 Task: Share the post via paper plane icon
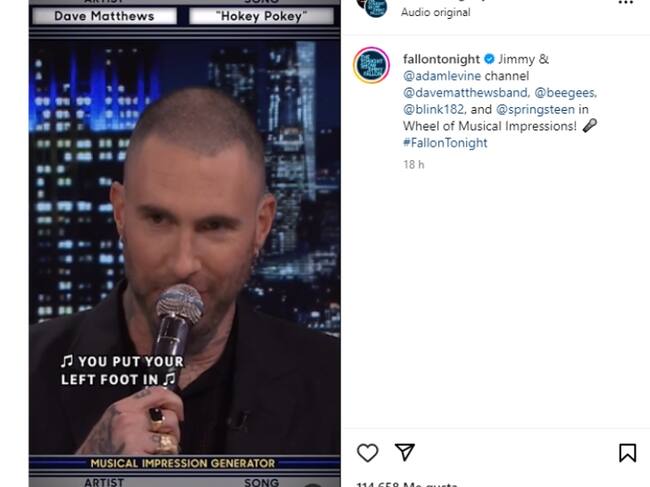click(405, 452)
